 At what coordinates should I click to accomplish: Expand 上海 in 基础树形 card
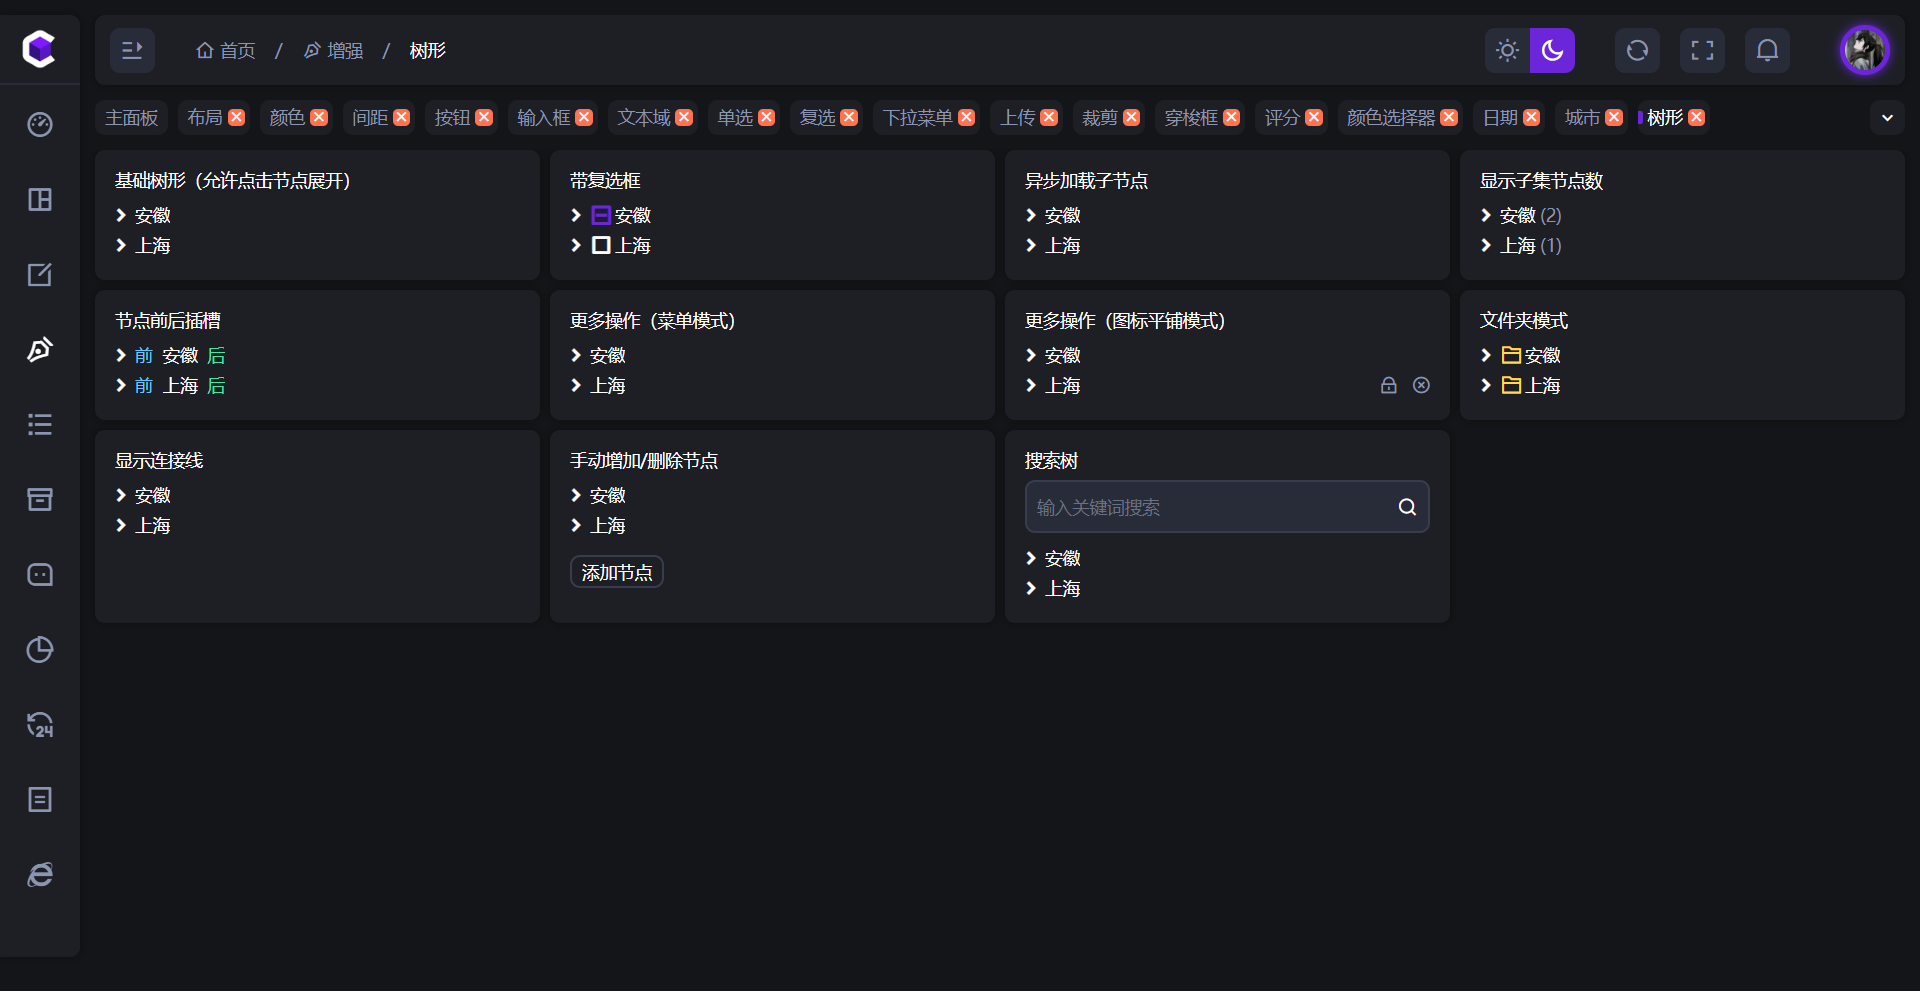121,245
